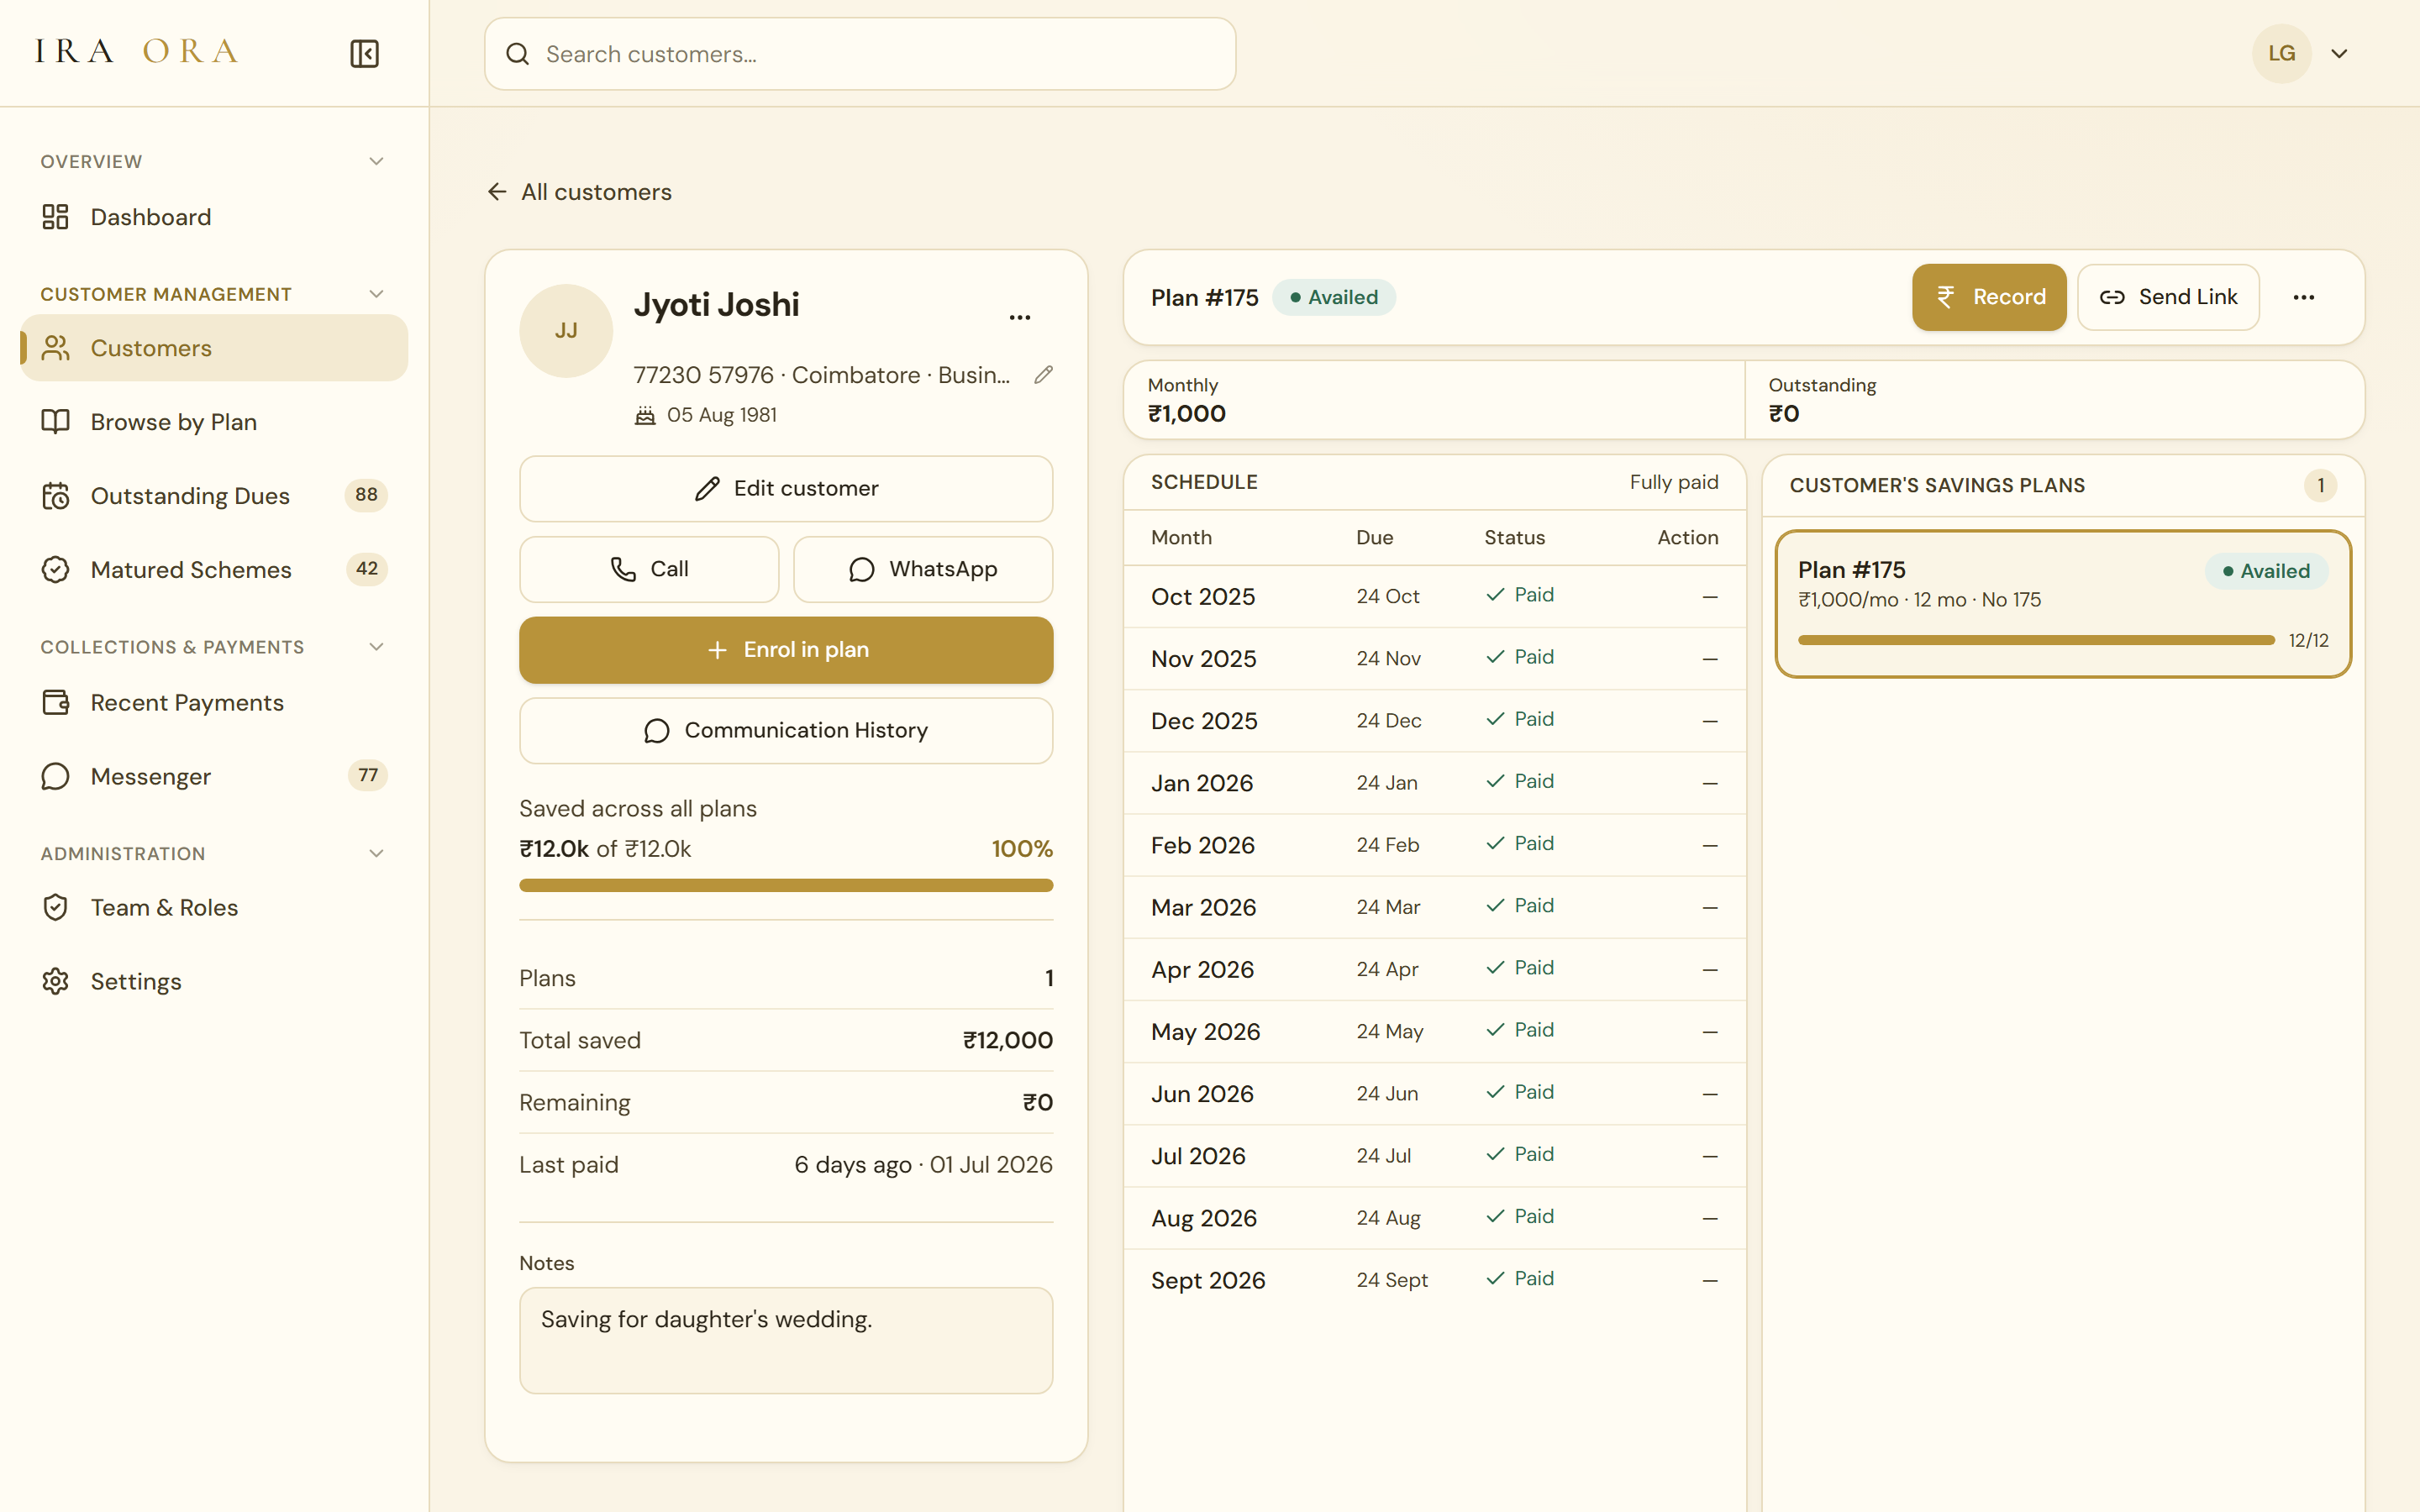Open Recent Payments

point(214,703)
